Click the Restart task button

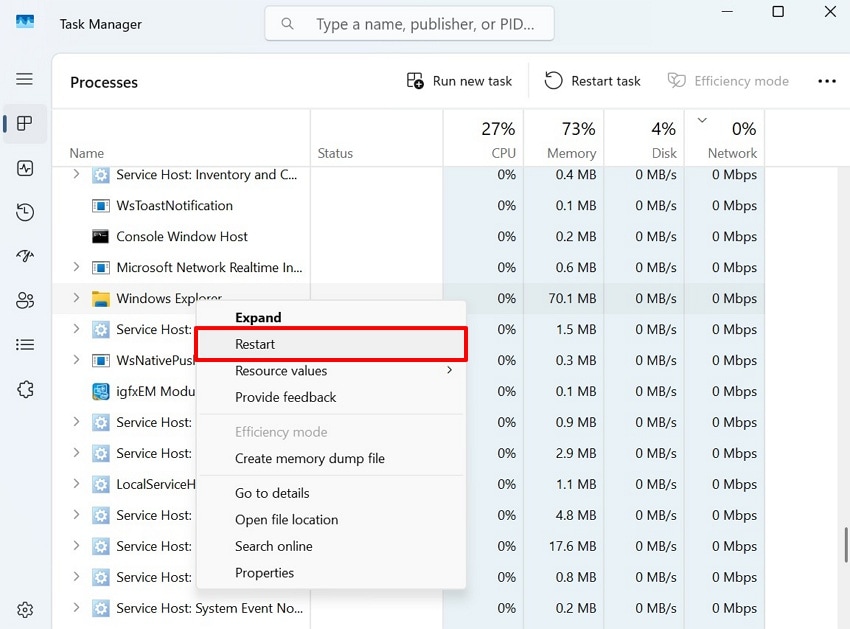tap(592, 81)
